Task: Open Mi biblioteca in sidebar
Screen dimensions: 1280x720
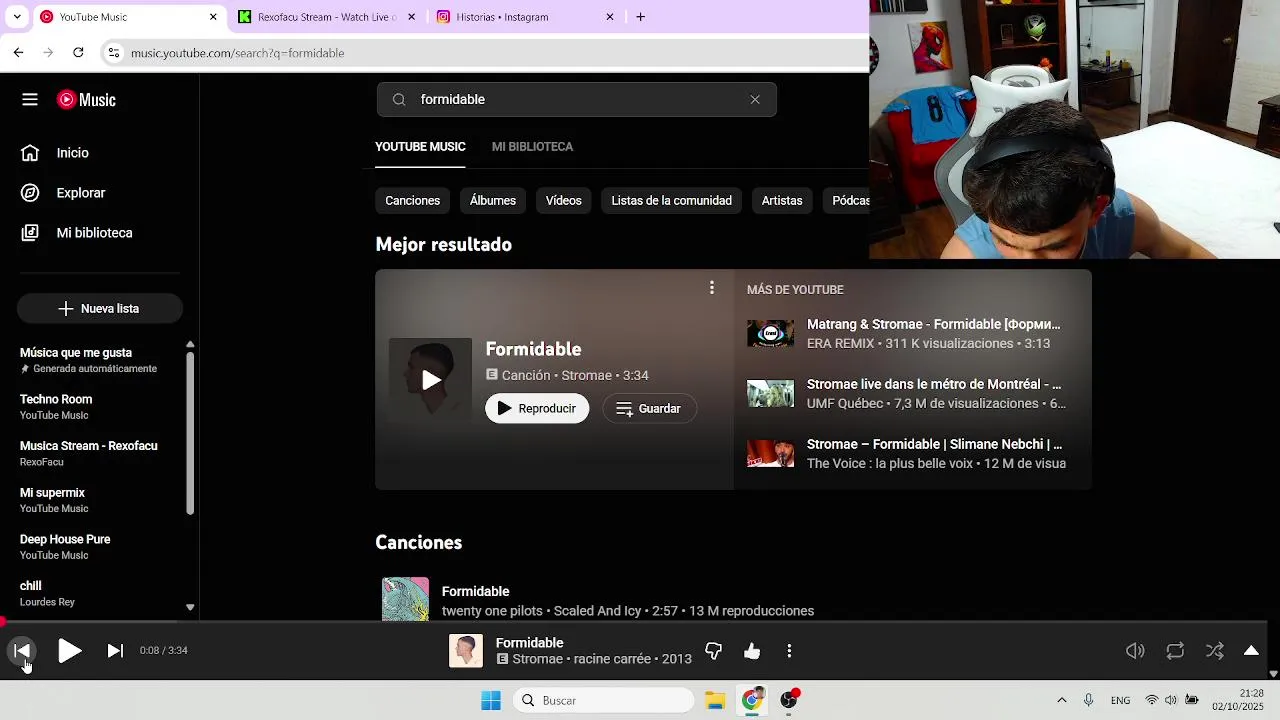Action: point(94,233)
